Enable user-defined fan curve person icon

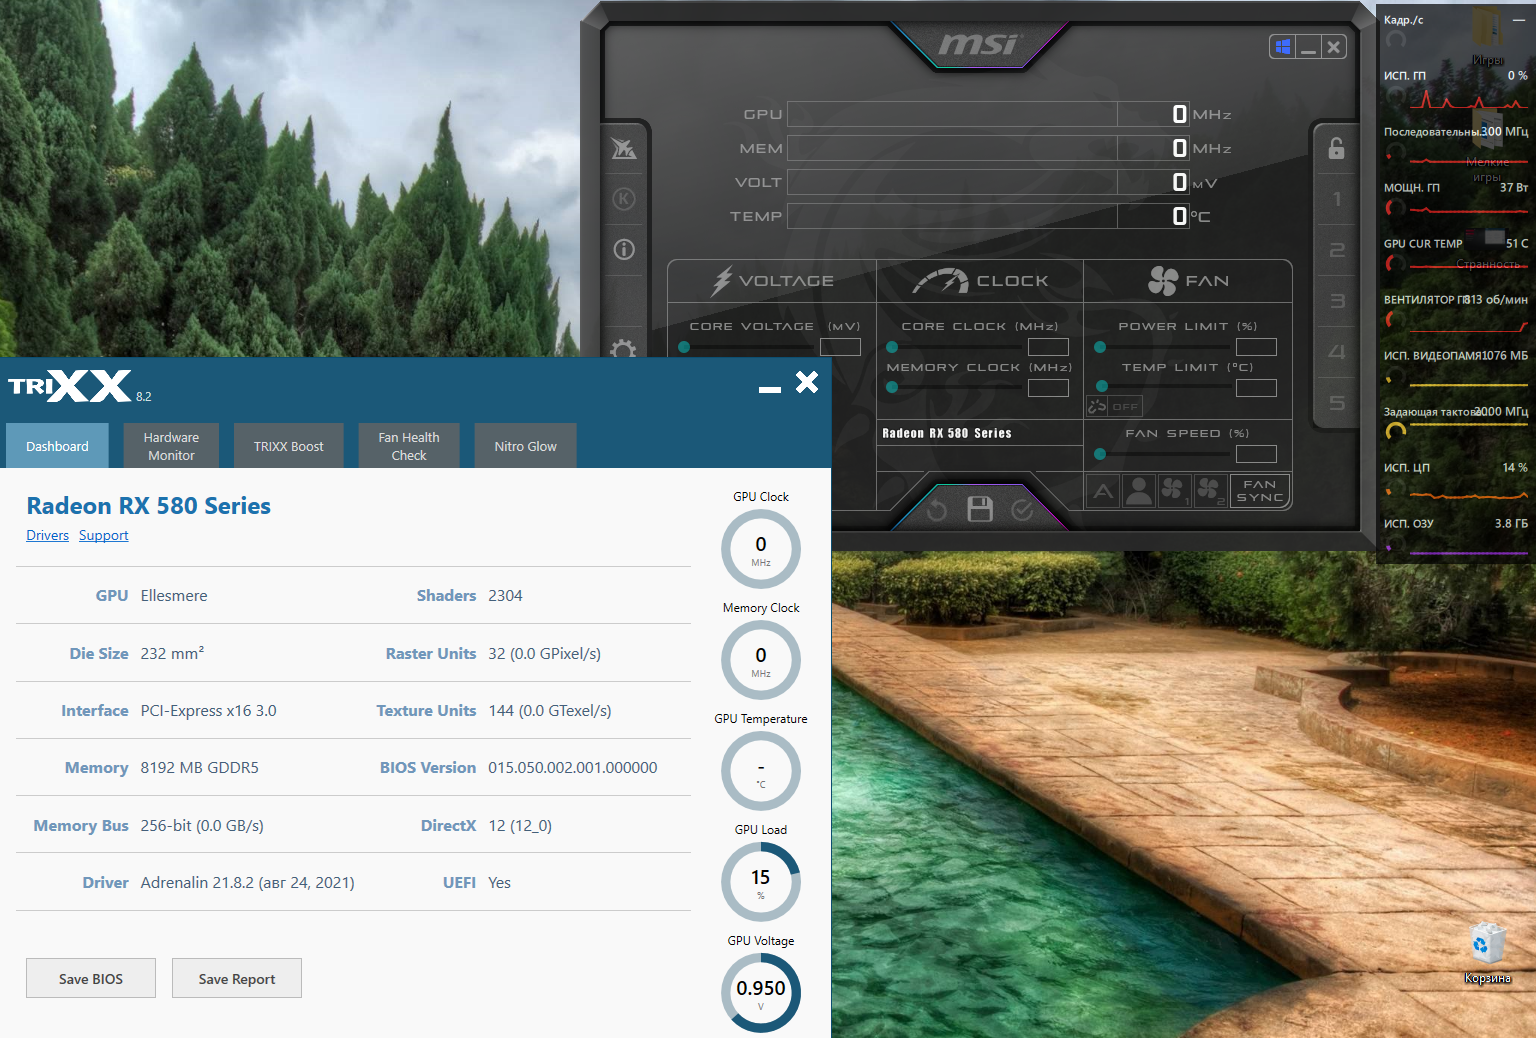[1138, 491]
